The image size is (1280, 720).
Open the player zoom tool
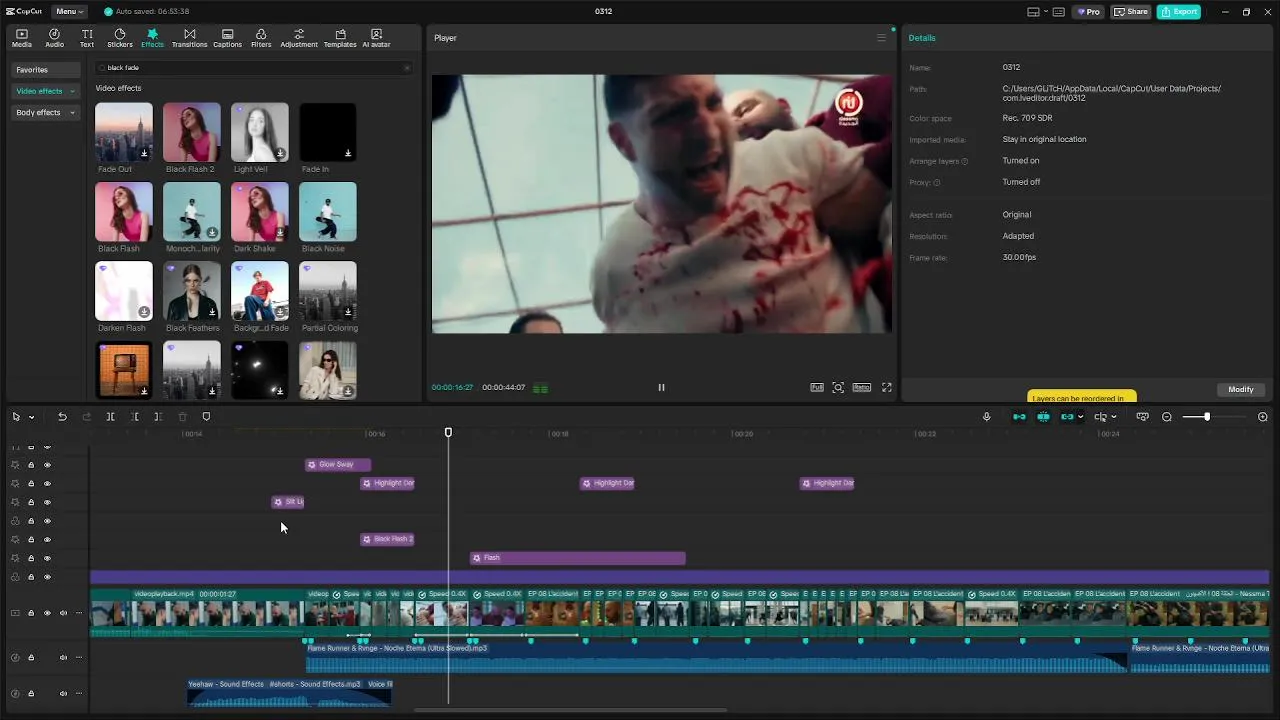pyautogui.click(x=838, y=388)
